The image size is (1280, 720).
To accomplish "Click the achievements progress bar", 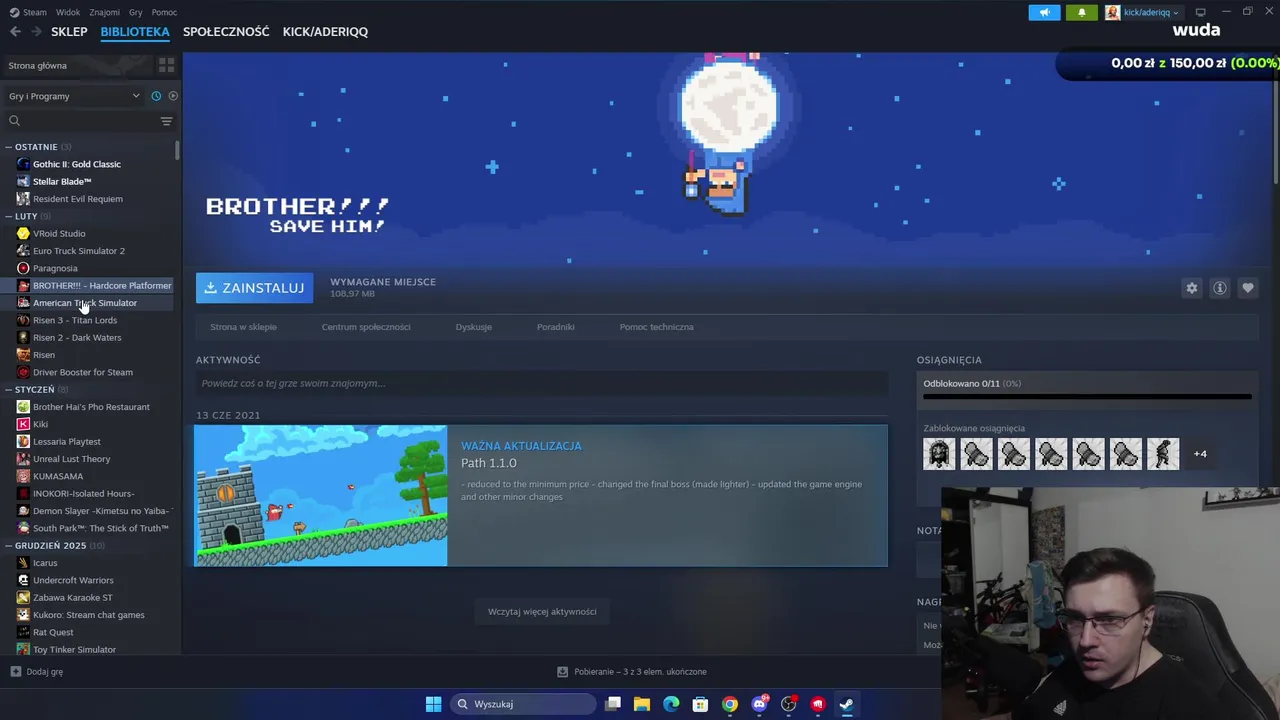I will coord(1087,397).
